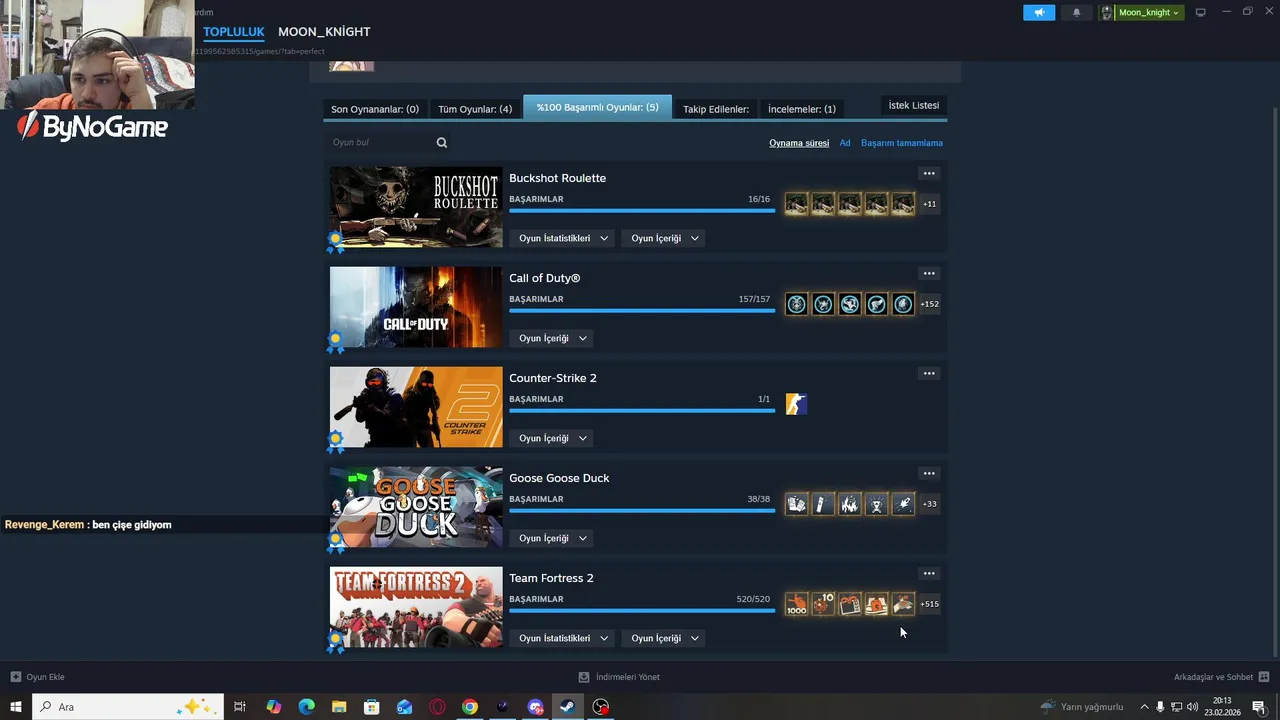Expand Counter-Strike 2 Oyun İçeriği dropdown
This screenshot has height=720, width=1280.
click(553, 438)
